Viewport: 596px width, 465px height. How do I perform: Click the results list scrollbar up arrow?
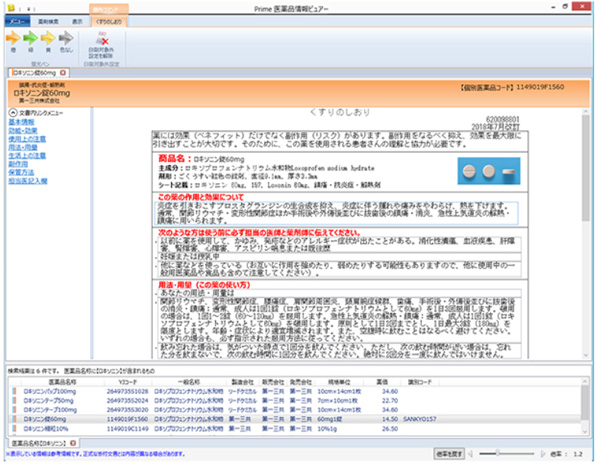coord(585,381)
